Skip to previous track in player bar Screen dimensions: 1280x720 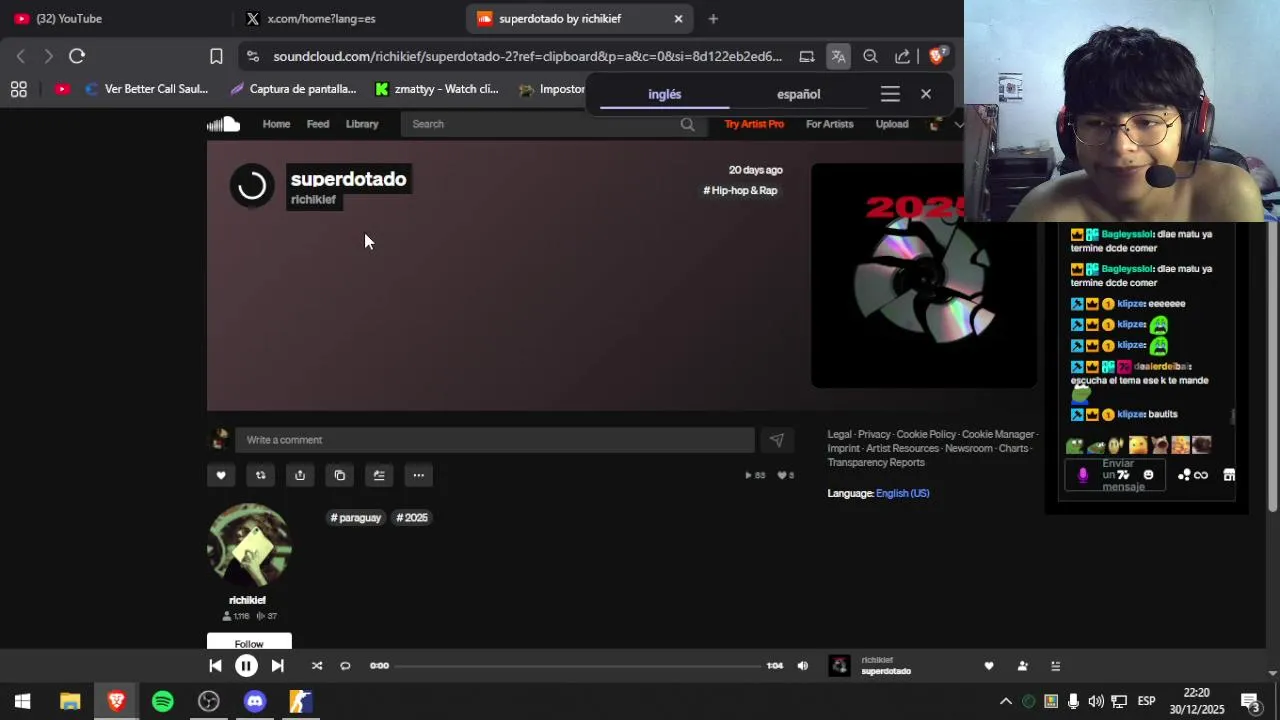215,666
